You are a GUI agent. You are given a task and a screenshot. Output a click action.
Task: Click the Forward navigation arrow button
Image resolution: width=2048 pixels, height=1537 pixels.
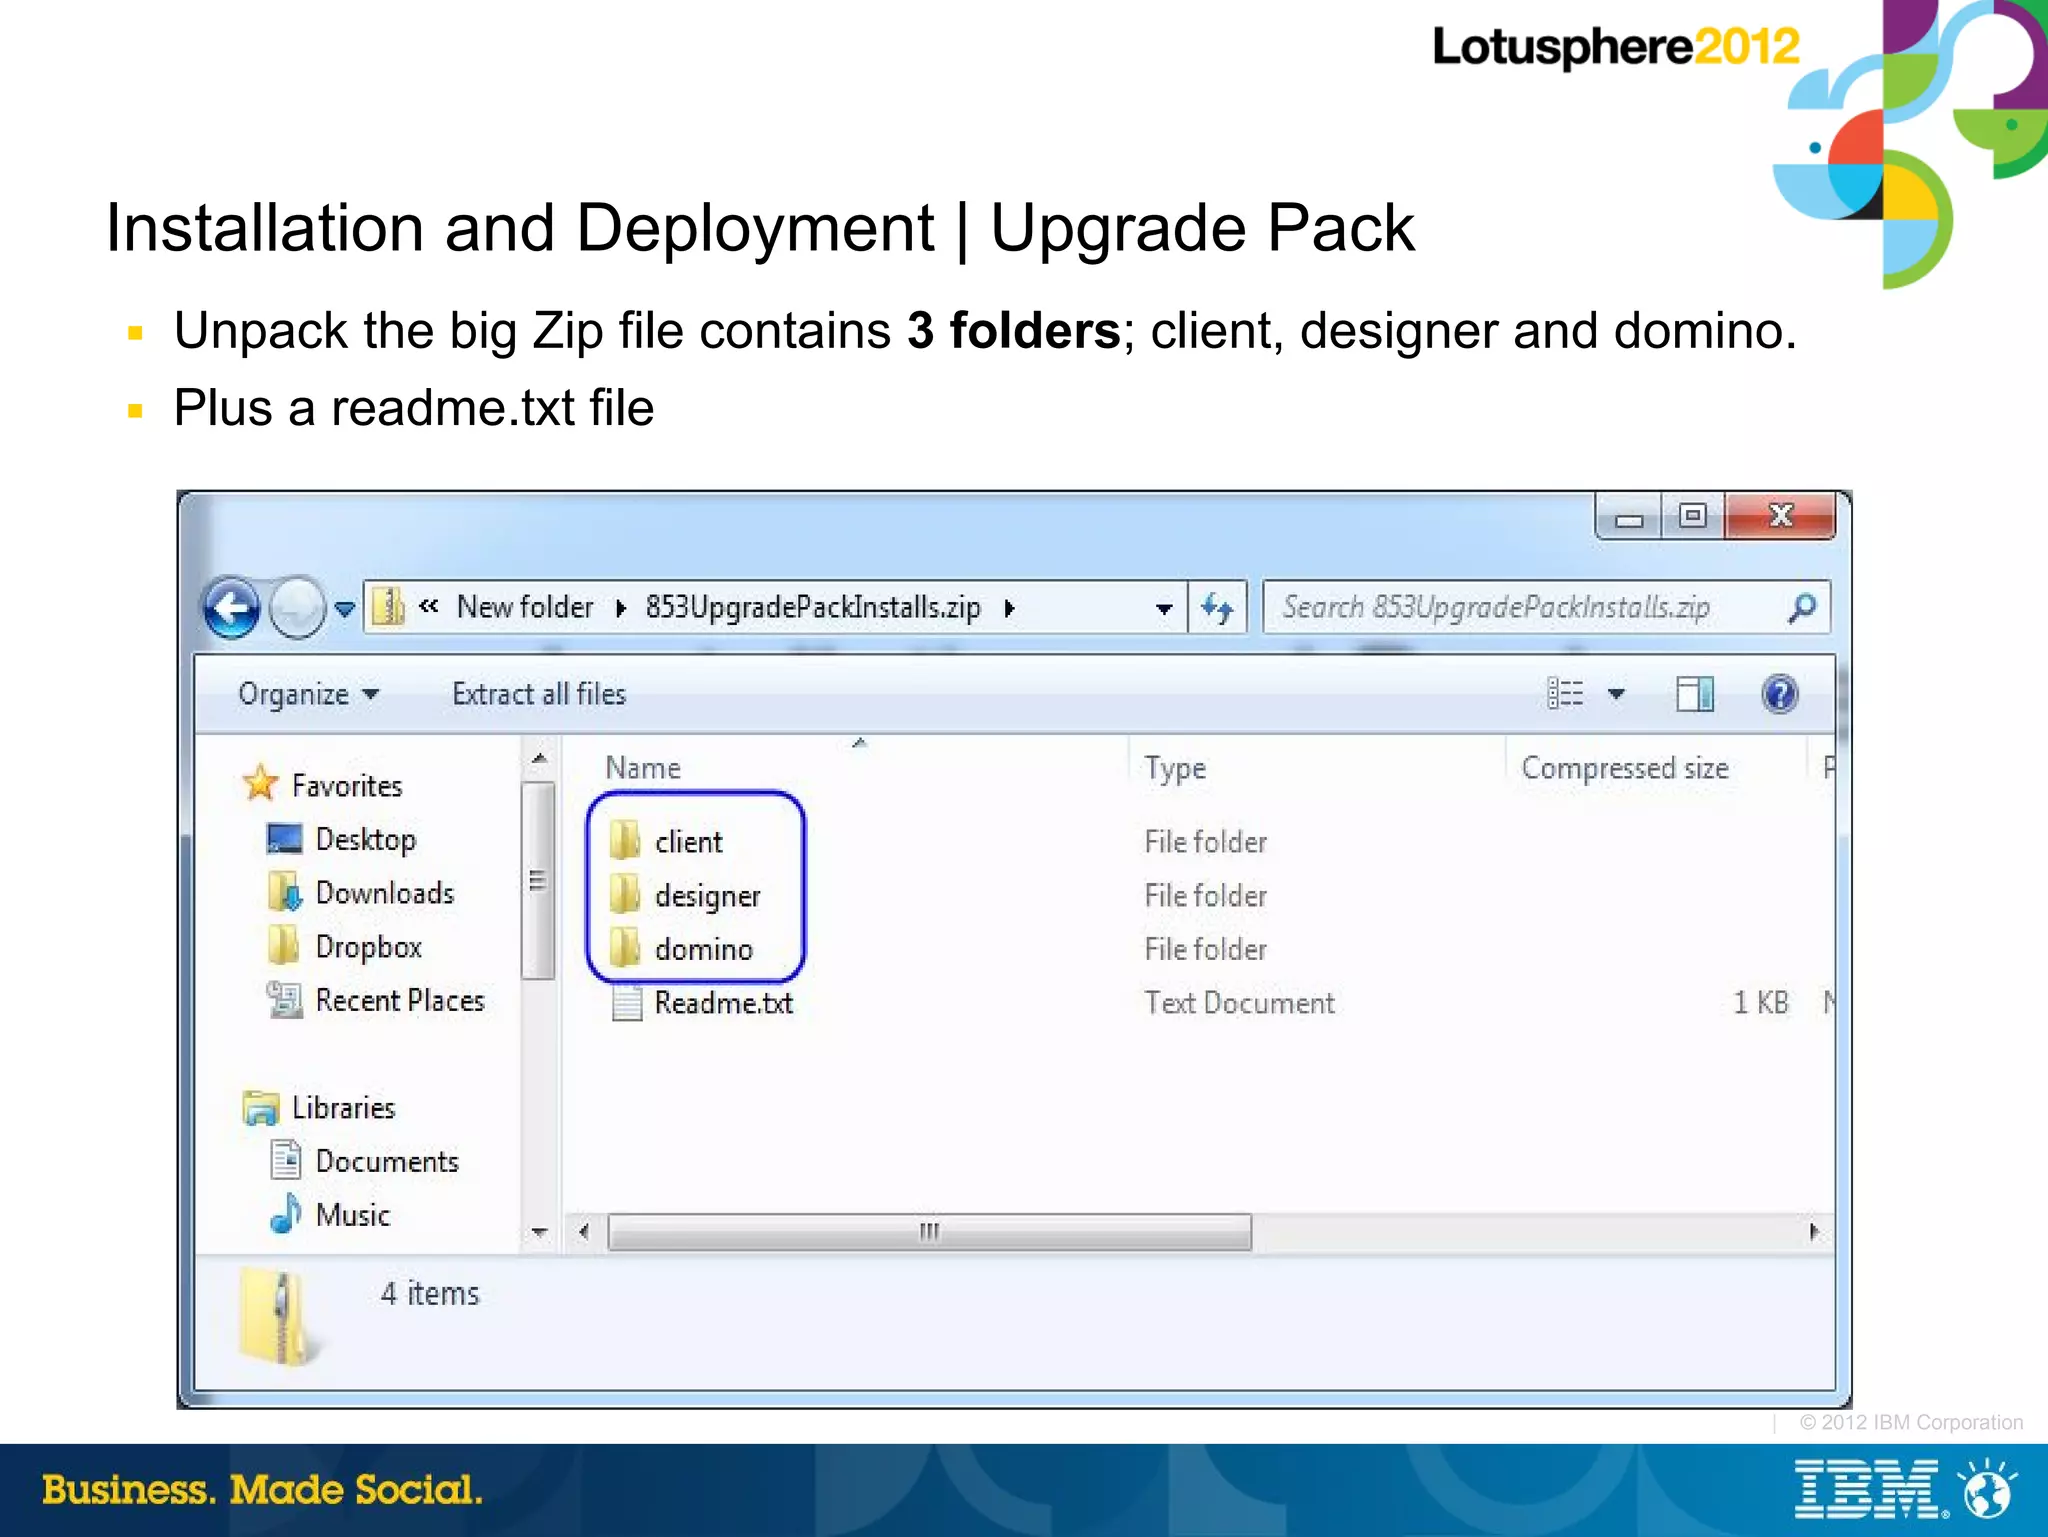pos(297,607)
